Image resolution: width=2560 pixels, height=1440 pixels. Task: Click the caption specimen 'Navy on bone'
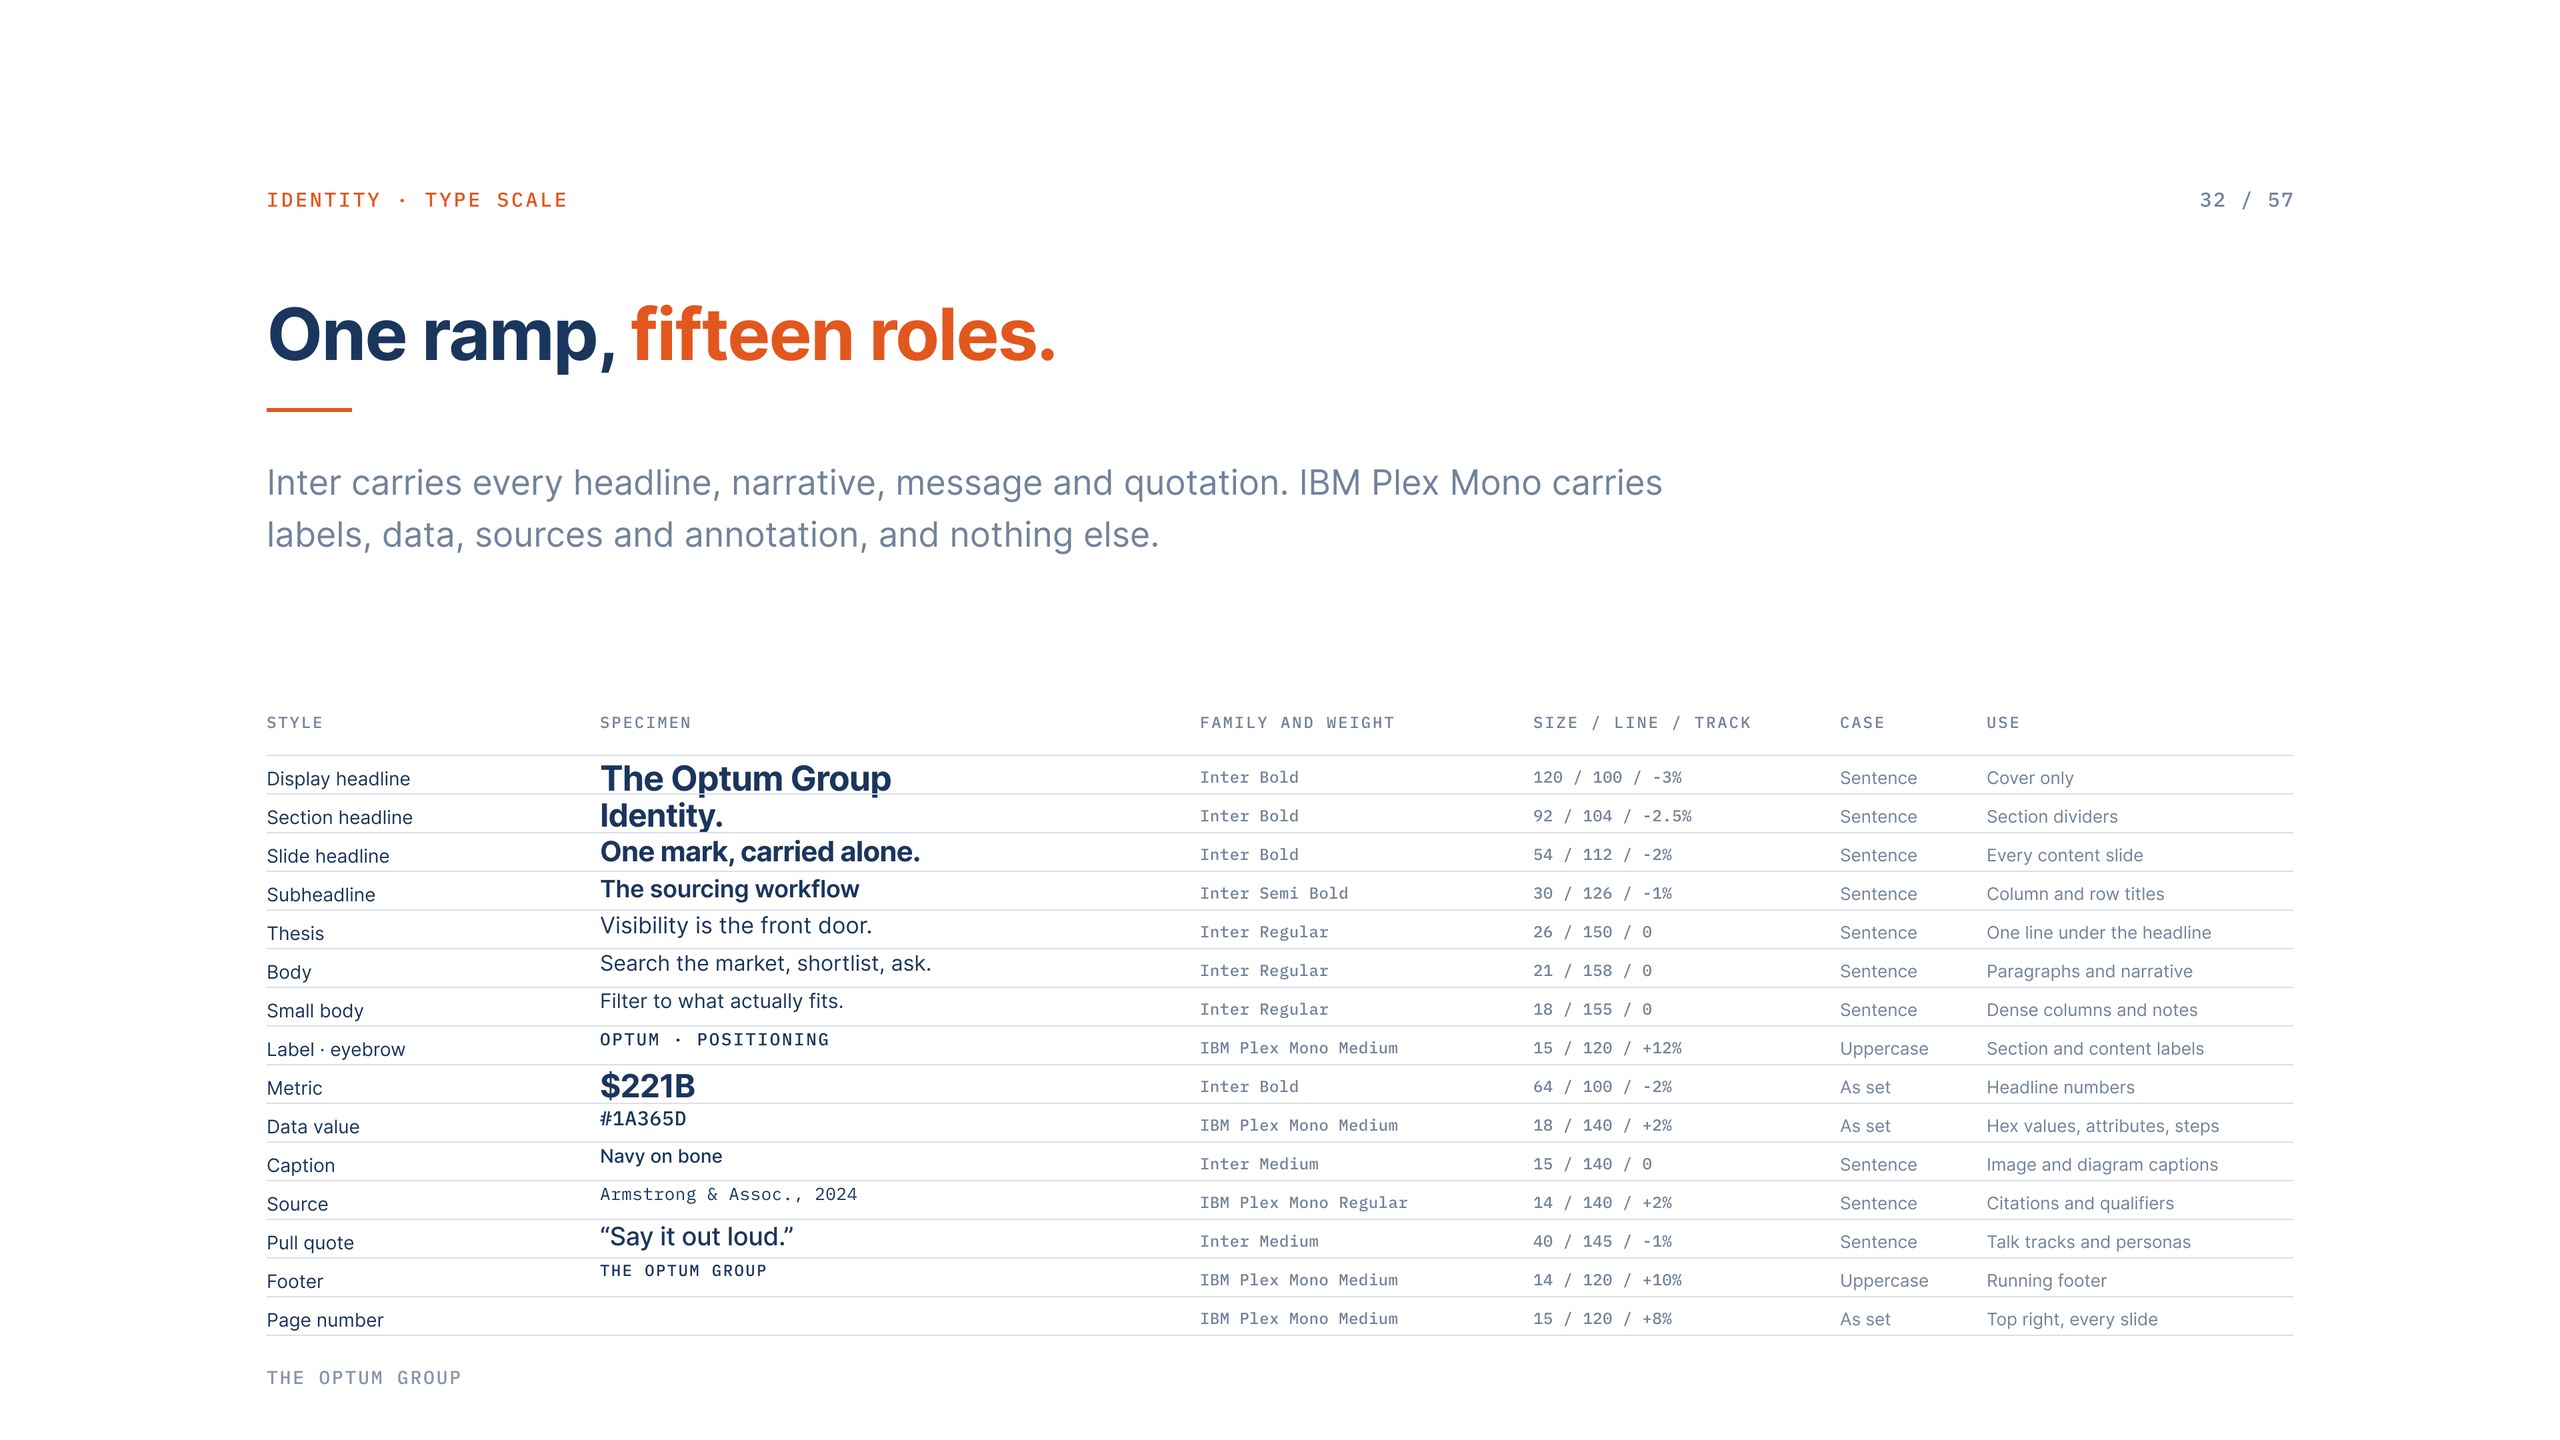661,1157
